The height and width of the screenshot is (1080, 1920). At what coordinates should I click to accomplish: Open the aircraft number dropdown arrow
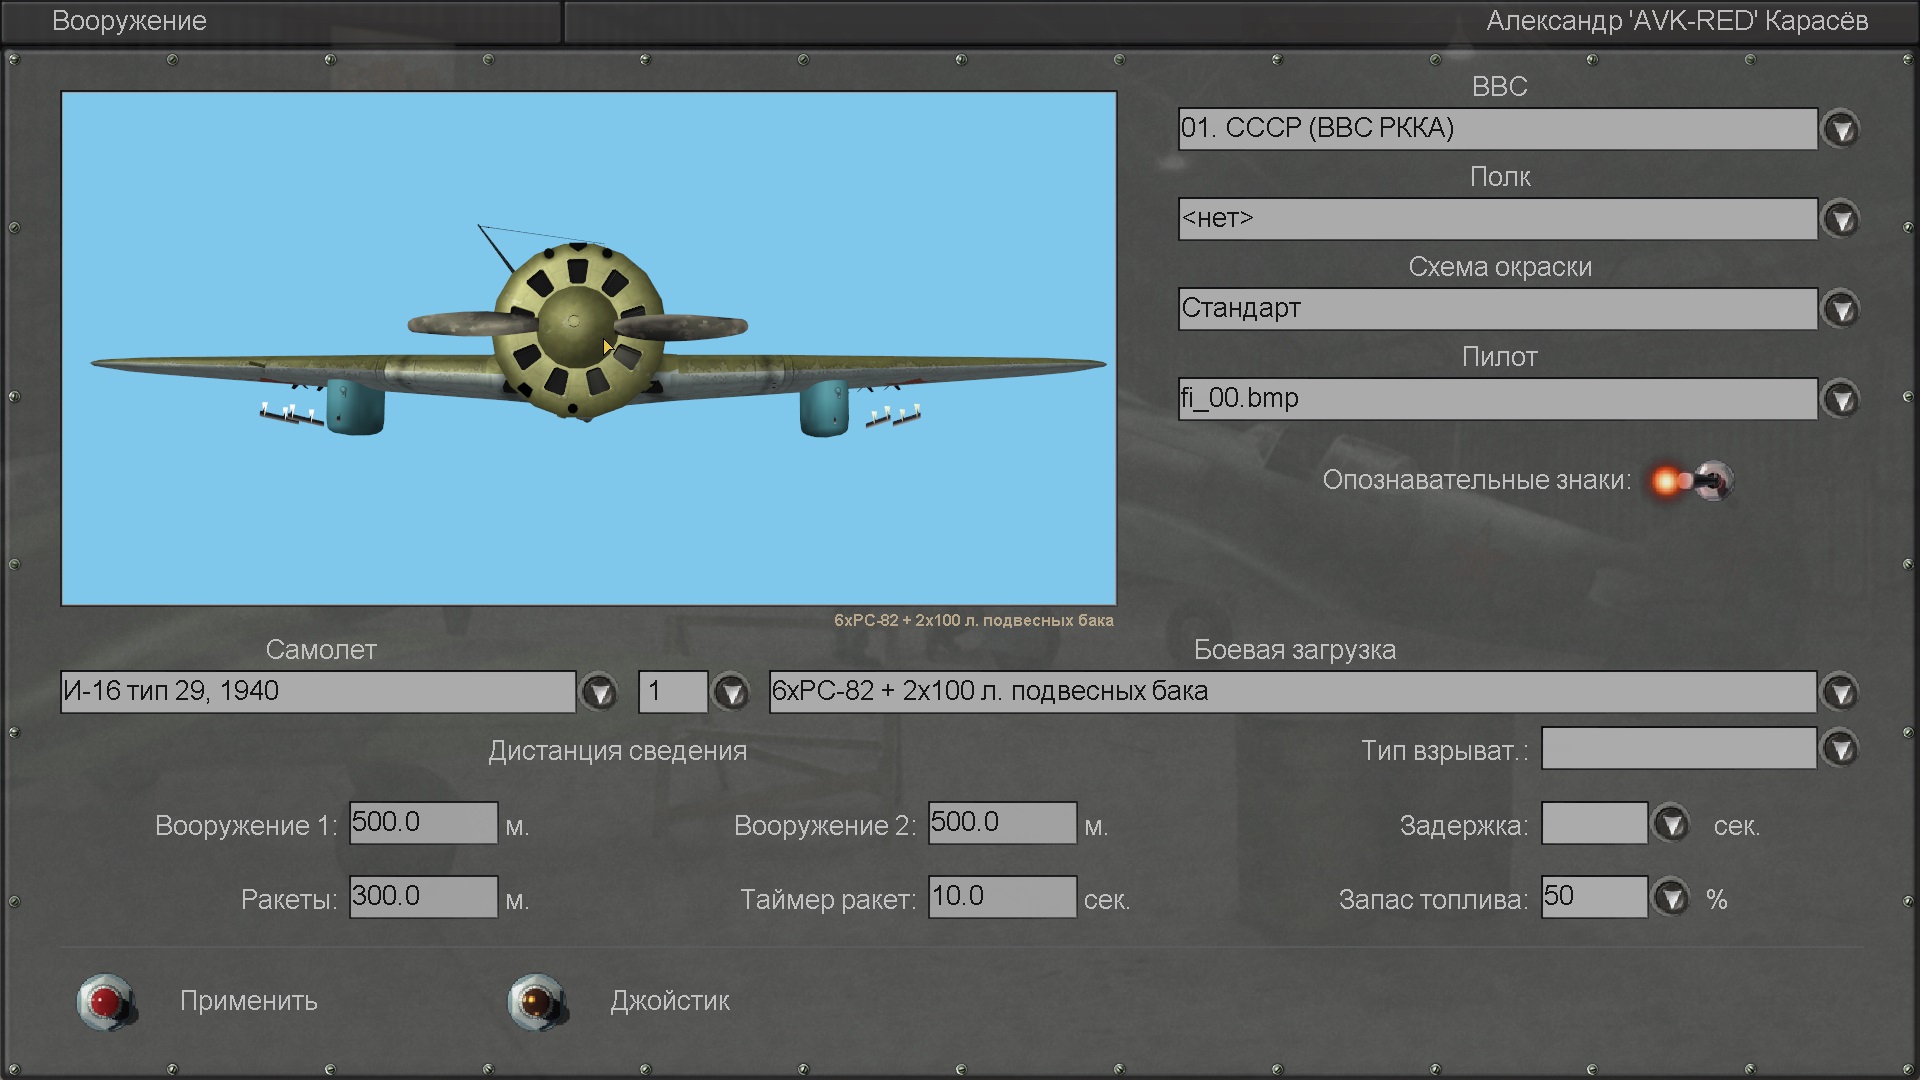coord(731,692)
